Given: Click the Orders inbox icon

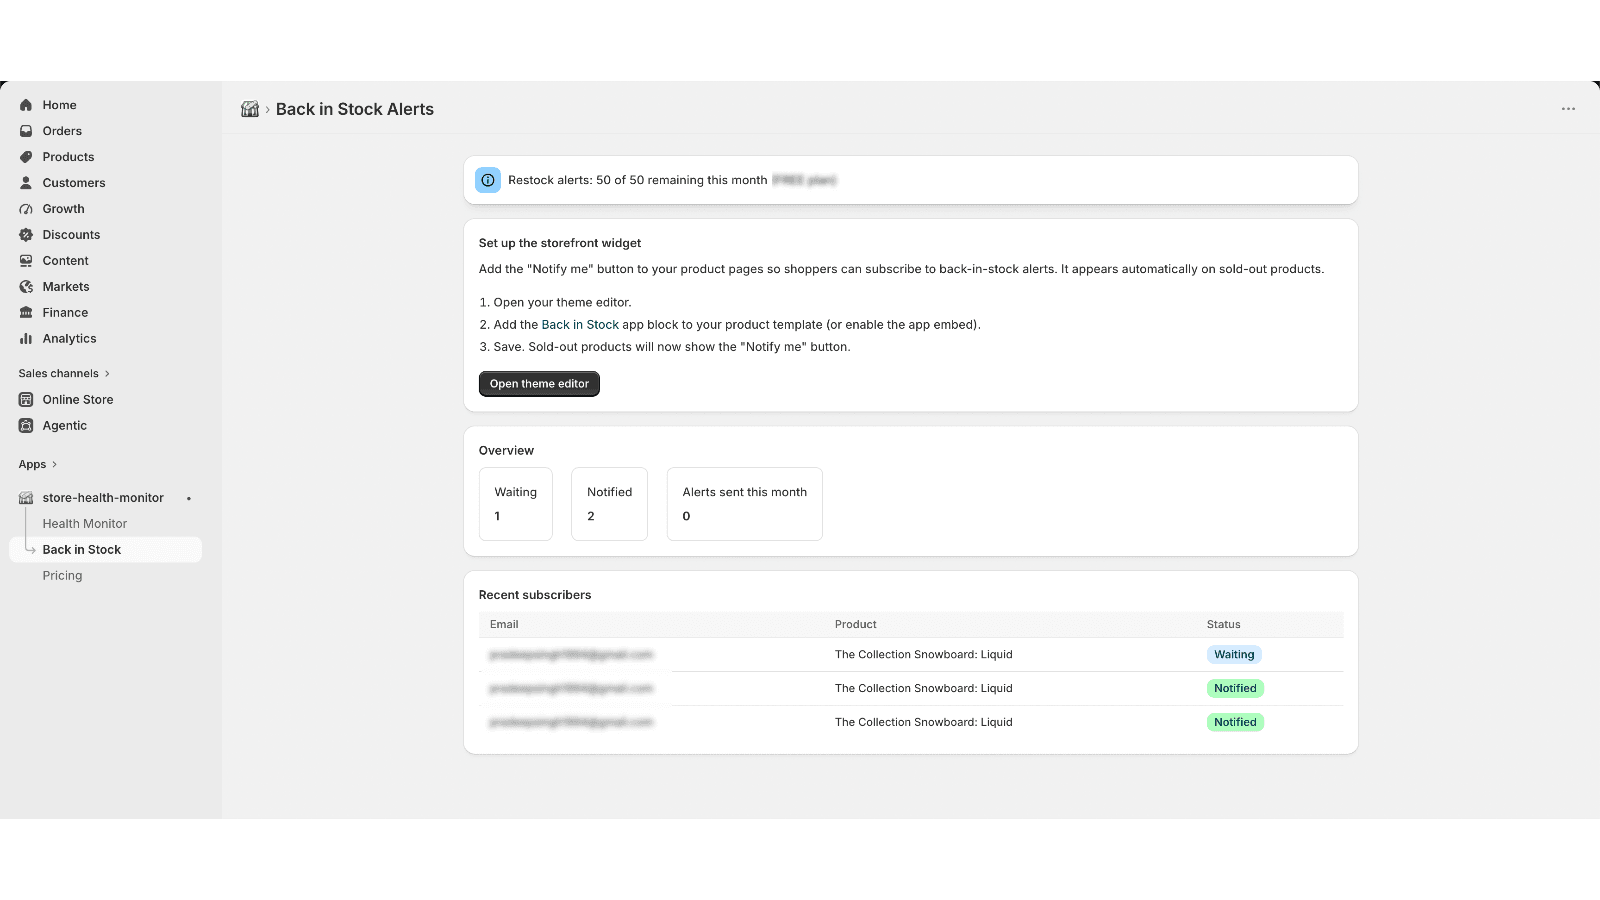Looking at the screenshot, I should pyautogui.click(x=26, y=131).
